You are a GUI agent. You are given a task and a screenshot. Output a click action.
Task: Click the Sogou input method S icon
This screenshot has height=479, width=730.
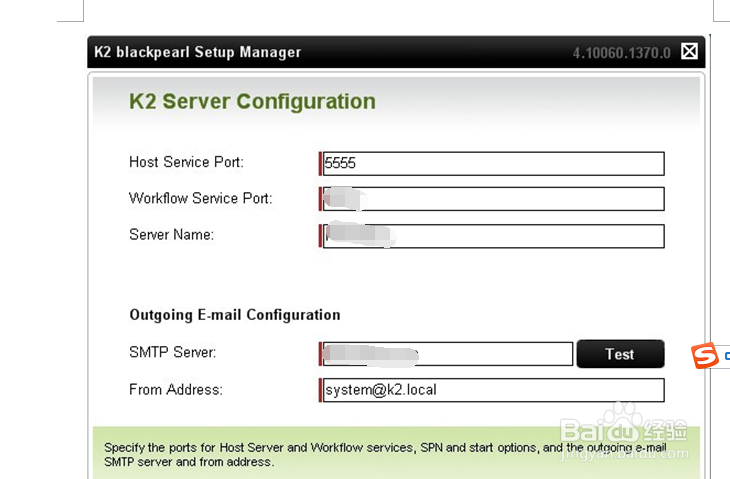point(705,355)
